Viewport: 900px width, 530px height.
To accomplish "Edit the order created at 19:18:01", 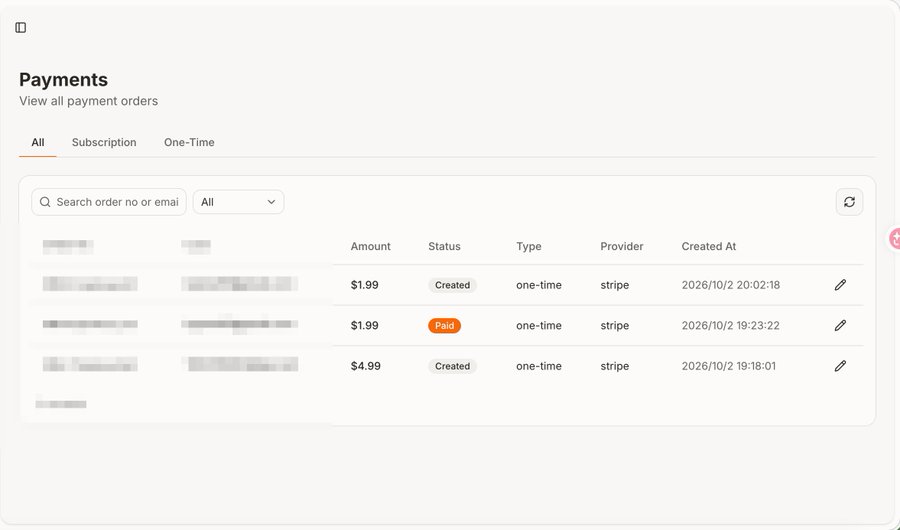I will (840, 366).
